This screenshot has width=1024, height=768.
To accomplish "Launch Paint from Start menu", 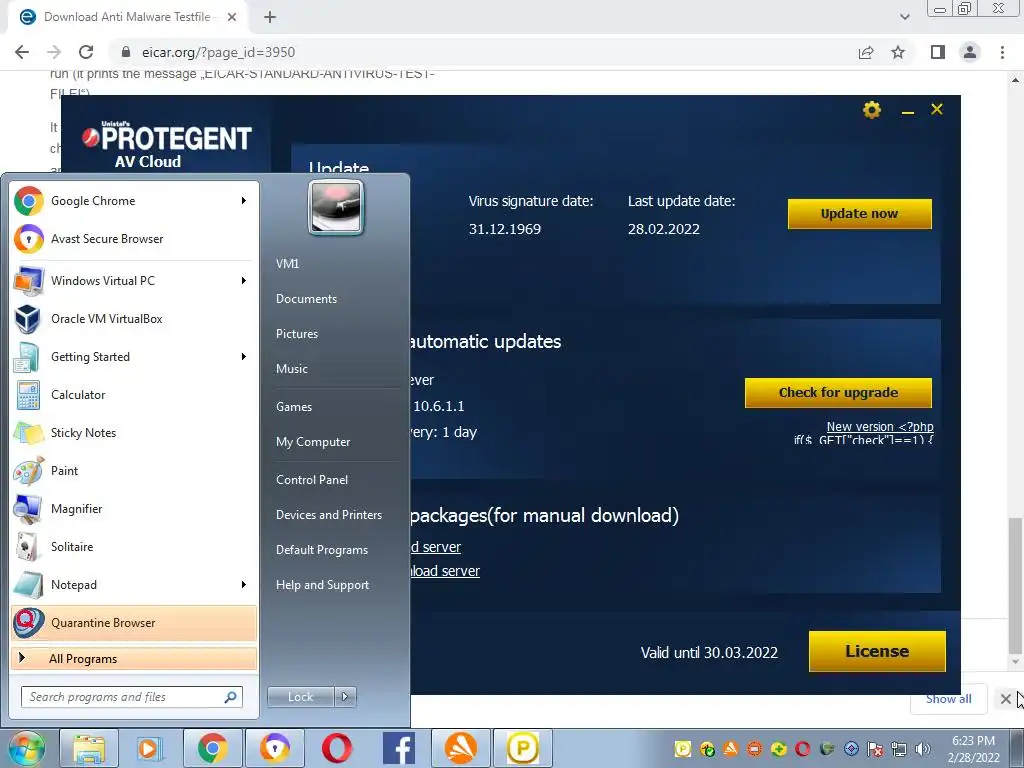I will coord(134,470).
